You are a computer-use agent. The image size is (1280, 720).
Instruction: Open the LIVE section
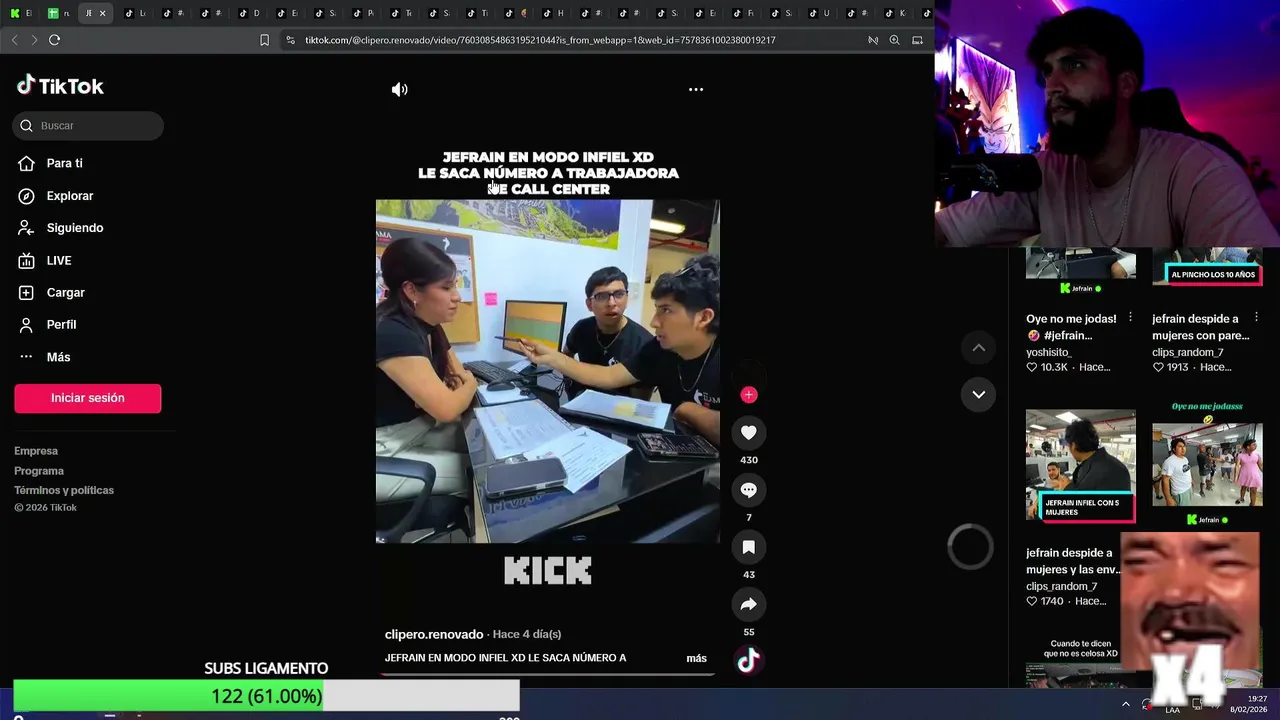pyautogui.click(x=58, y=260)
